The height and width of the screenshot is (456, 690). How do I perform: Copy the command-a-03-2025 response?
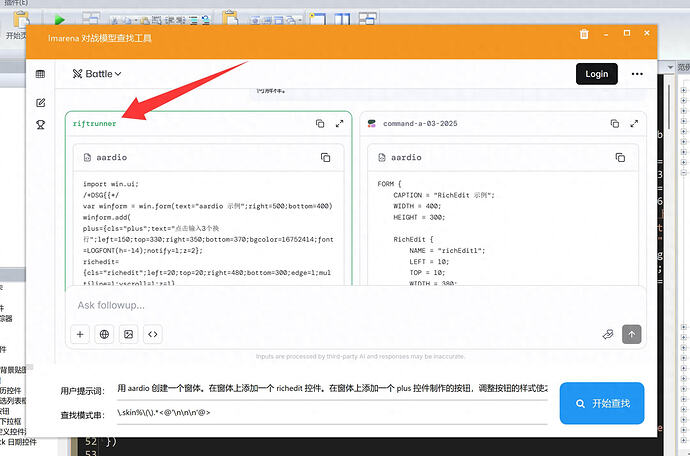click(x=615, y=124)
